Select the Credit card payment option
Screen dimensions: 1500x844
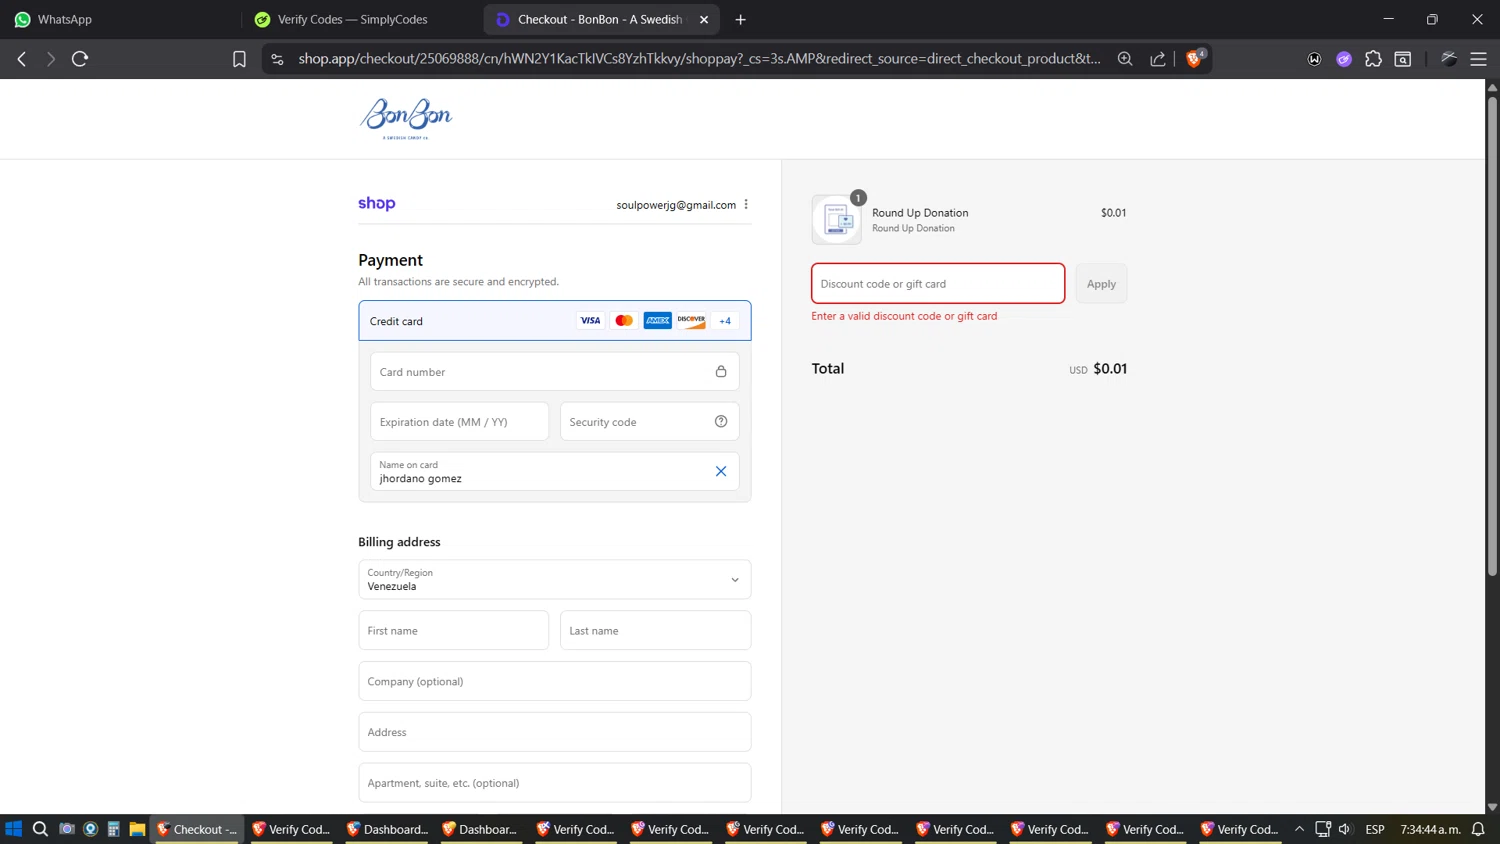pyautogui.click(x=555, y=321)
